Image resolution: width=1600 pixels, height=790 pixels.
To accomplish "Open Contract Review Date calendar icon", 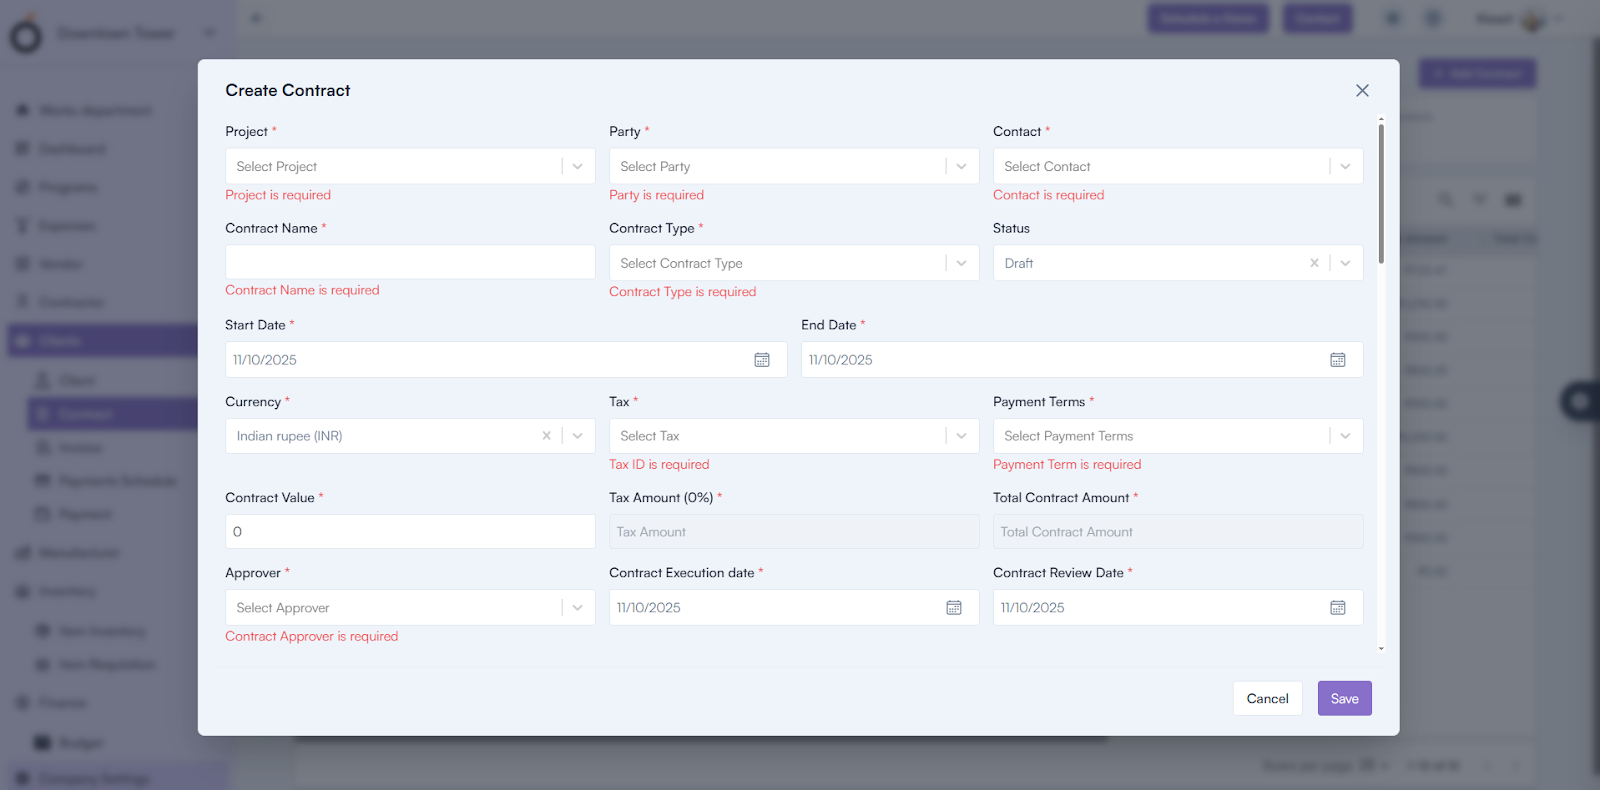I will pos(1337,608).
